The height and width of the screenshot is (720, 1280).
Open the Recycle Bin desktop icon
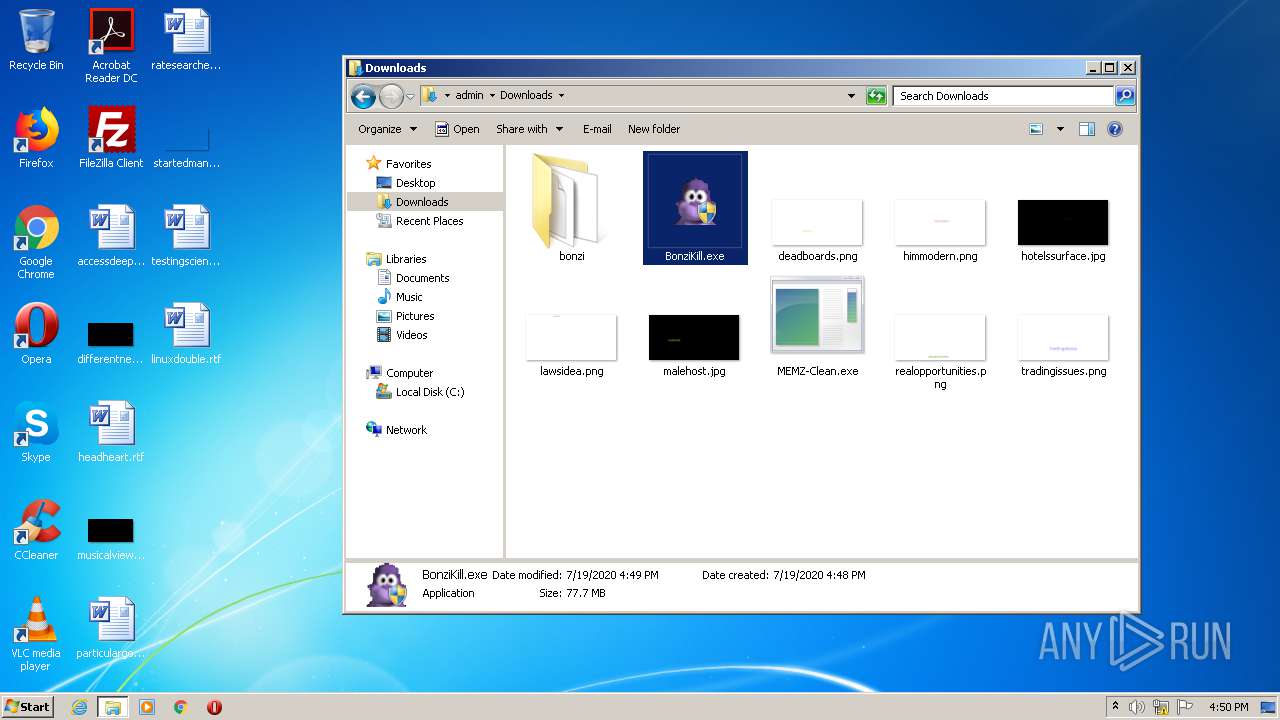pyautogui.click(x=36, y=40)
